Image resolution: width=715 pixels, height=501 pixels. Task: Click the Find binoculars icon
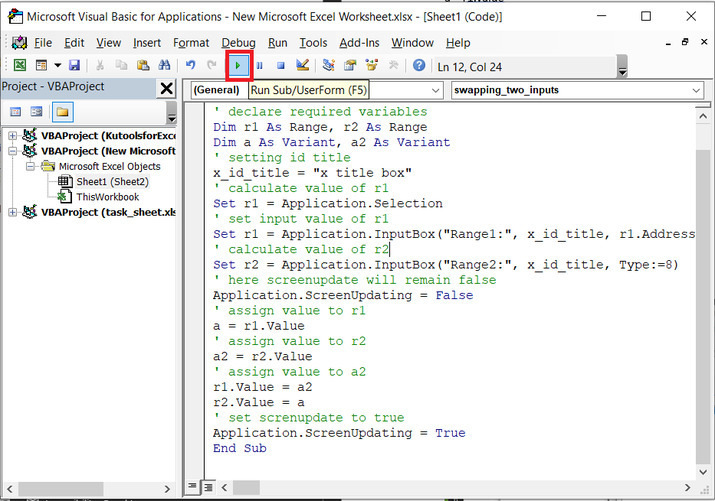(166, 65)
